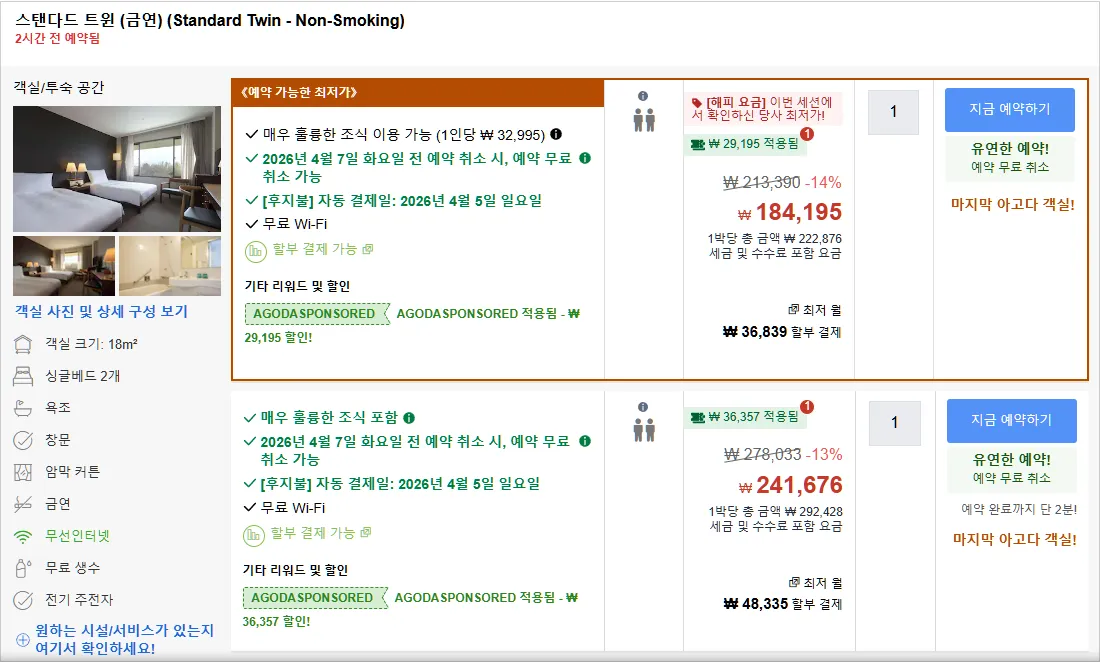Click occupancy info icon in ₩241,676 offer
Image resolution: width=1100 pixels, height=662 pixels.
point(643,407)
